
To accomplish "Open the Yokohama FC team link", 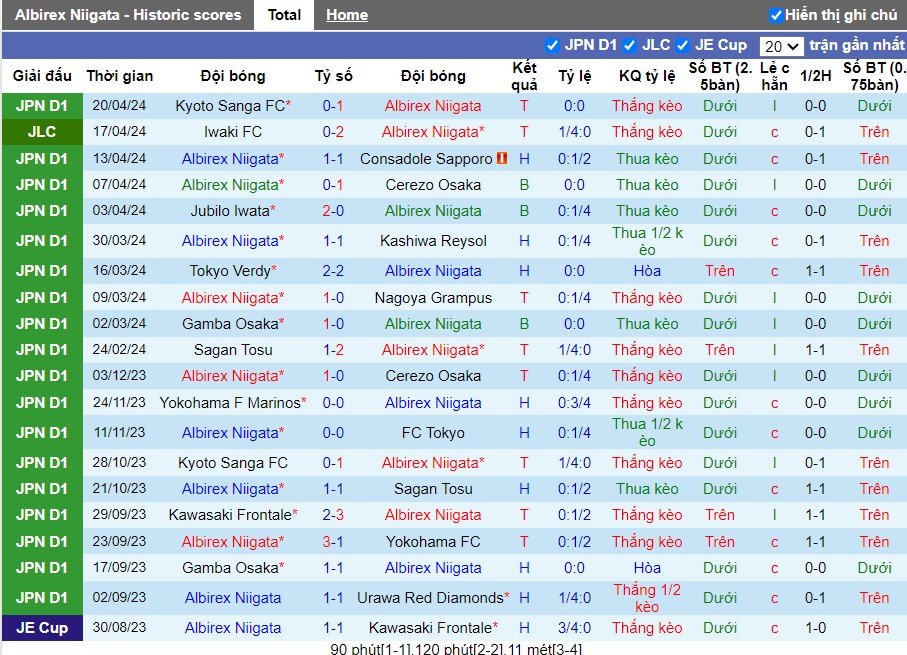I will 433,542.
